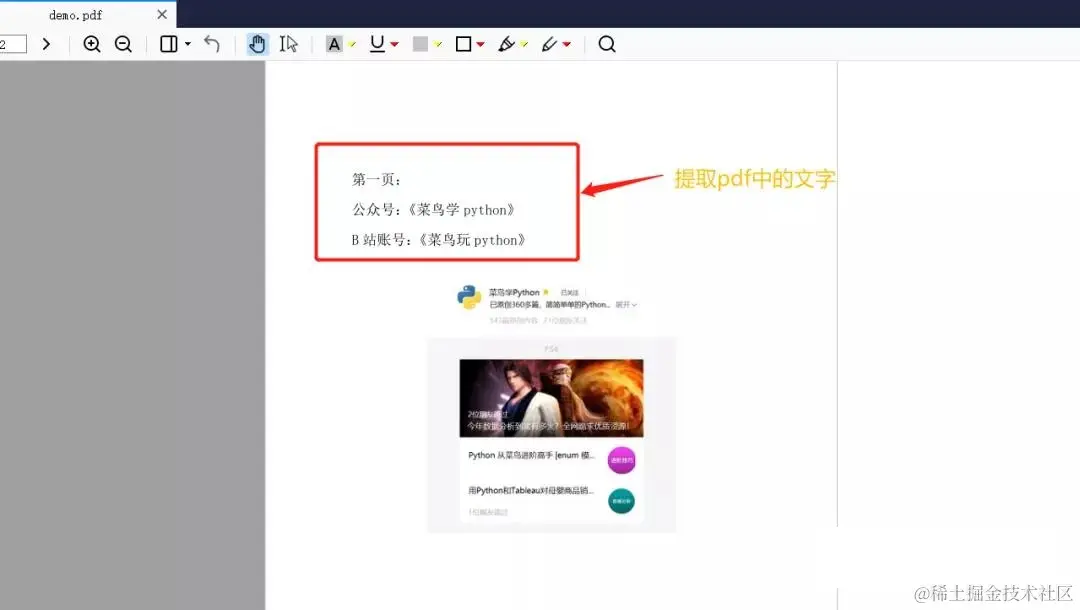Viewport: 1080px width, 610px height.
Task: Open the Search tool
Action: pos(607,44)
